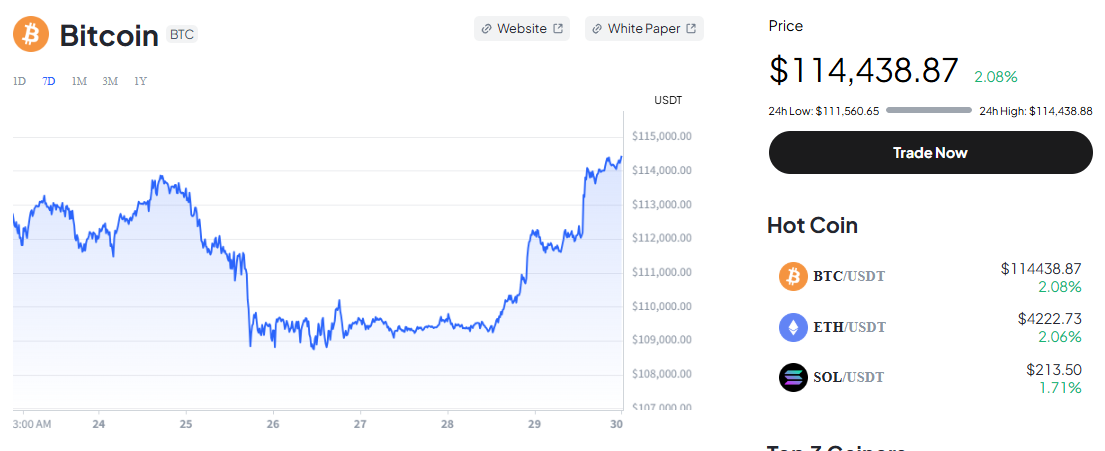Screen dimensions: 1105x451
Task: Click the BTC ticker badge
Action: point(182,35)
